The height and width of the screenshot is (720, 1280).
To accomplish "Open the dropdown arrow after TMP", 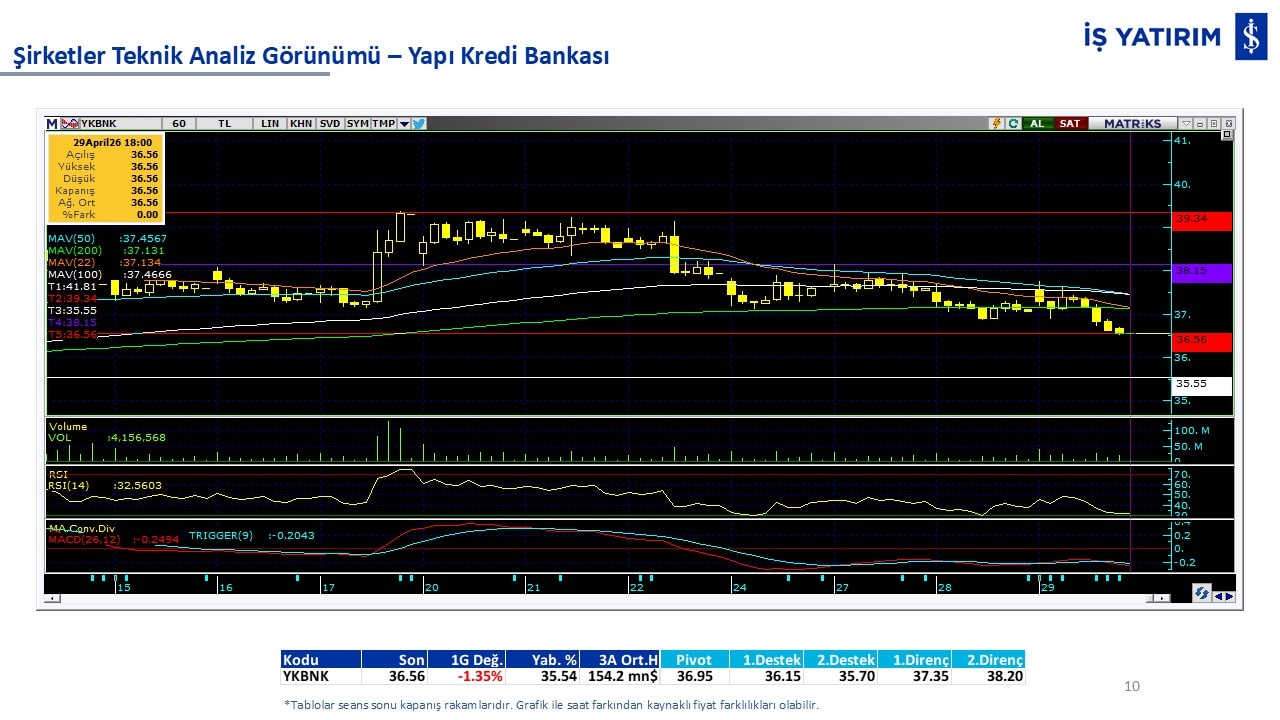I will pyautogui.click(x=404, y=124).
